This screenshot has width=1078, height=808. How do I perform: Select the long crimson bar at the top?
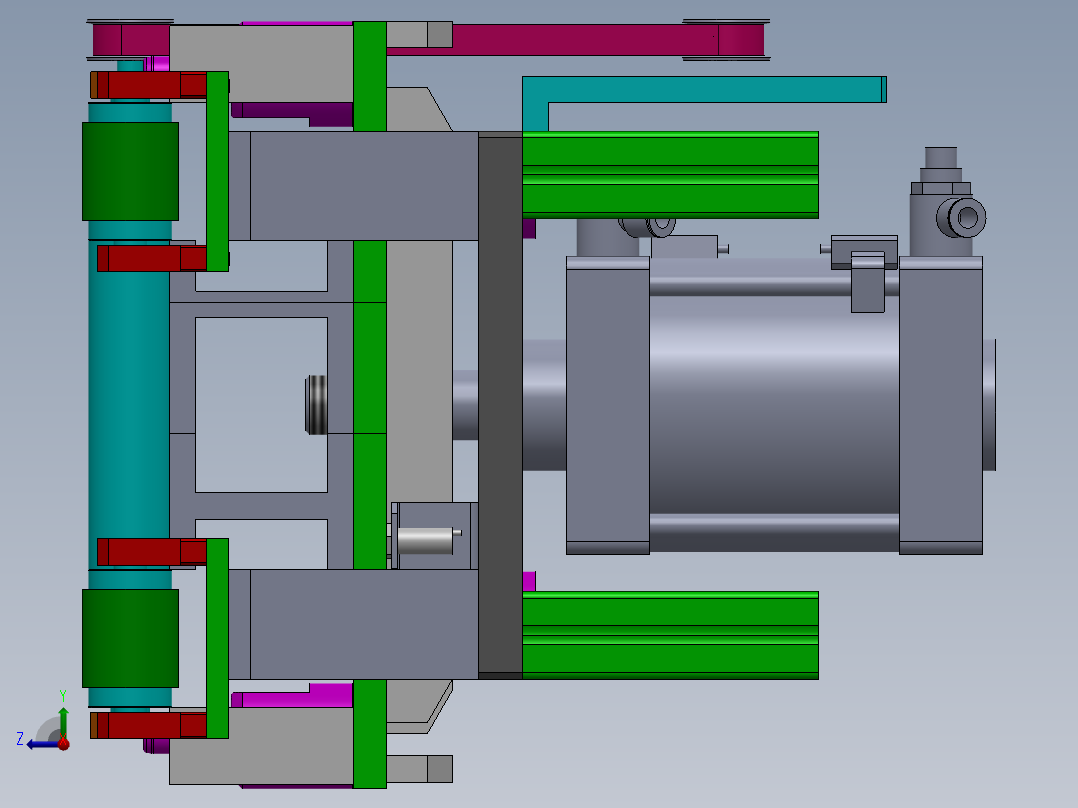click(575, 40)
